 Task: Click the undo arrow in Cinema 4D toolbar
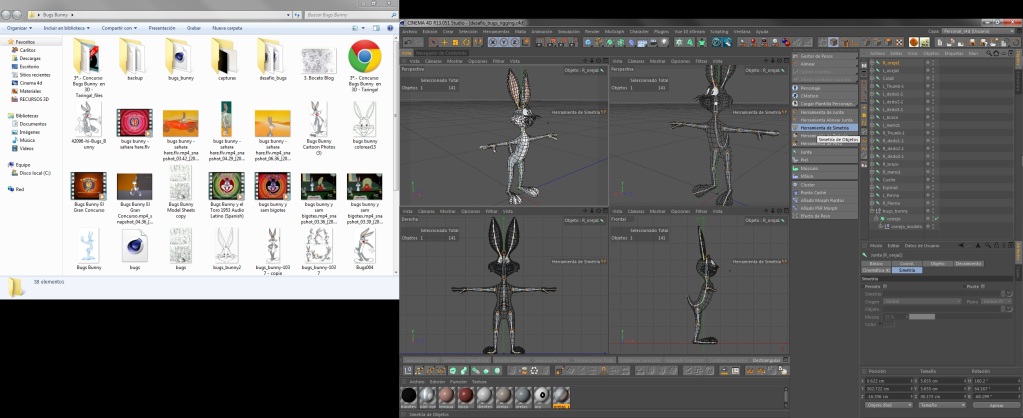[408, 42]
